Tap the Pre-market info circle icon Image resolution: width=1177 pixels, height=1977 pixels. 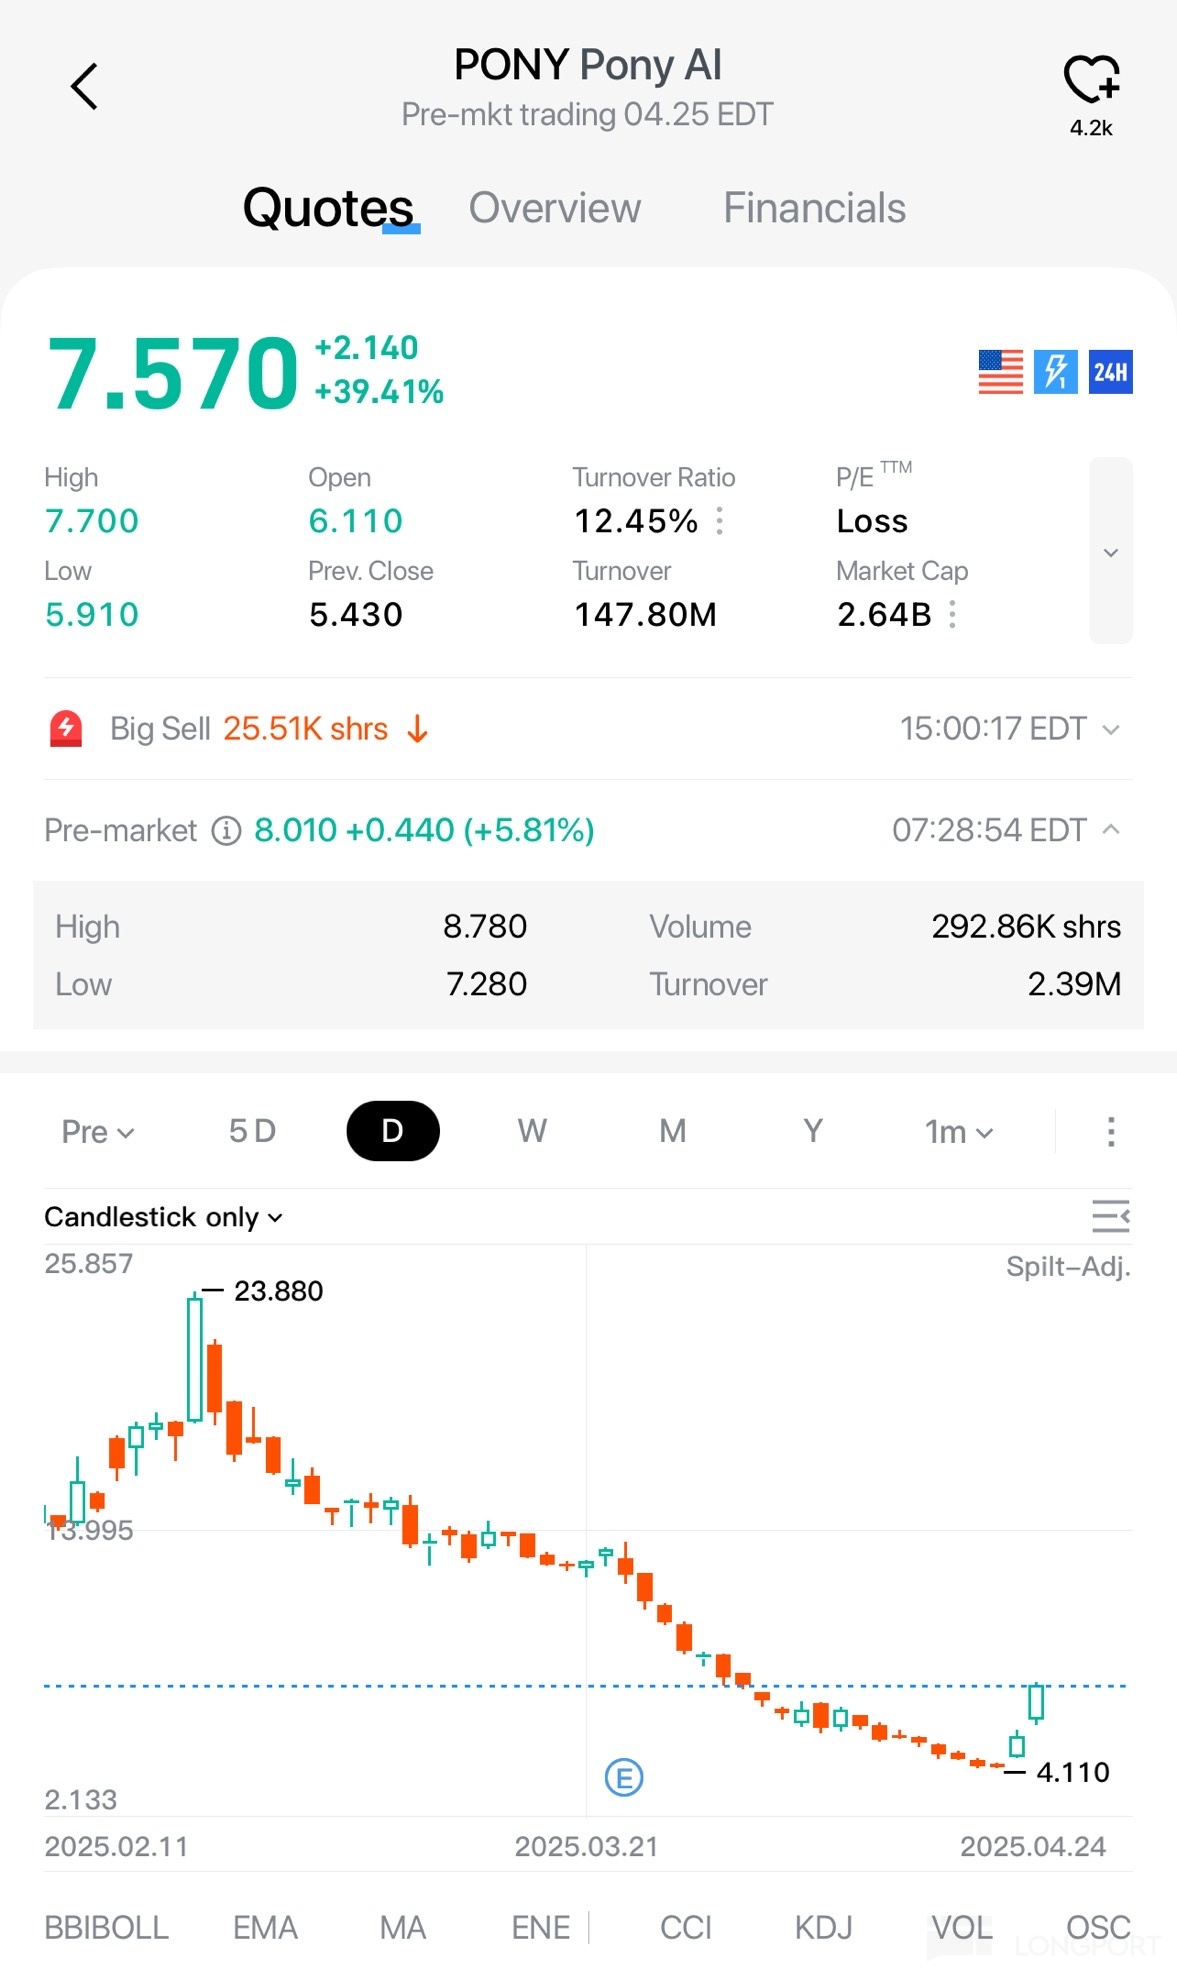pyautogui.click(x=227, y=830)
